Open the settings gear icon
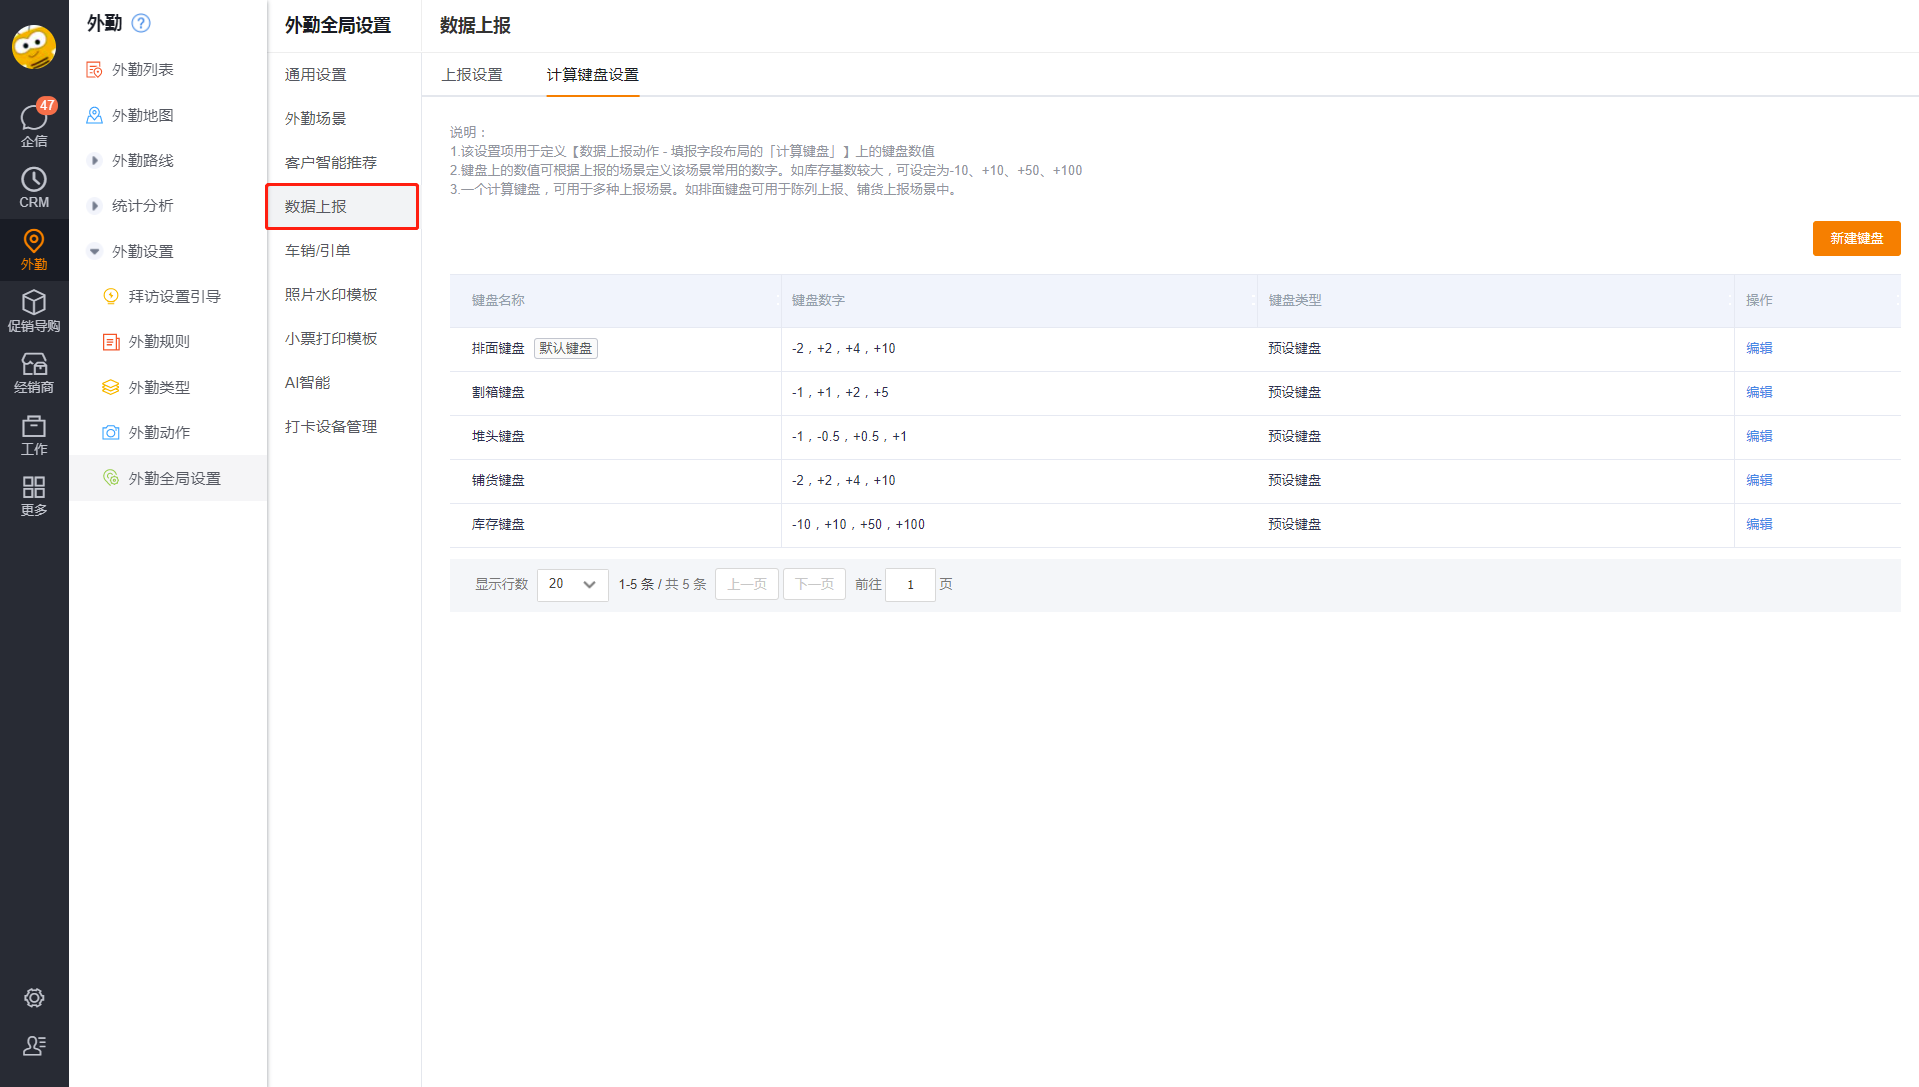The height and width of the screenshot is (1087, 1919). [34, 998]
